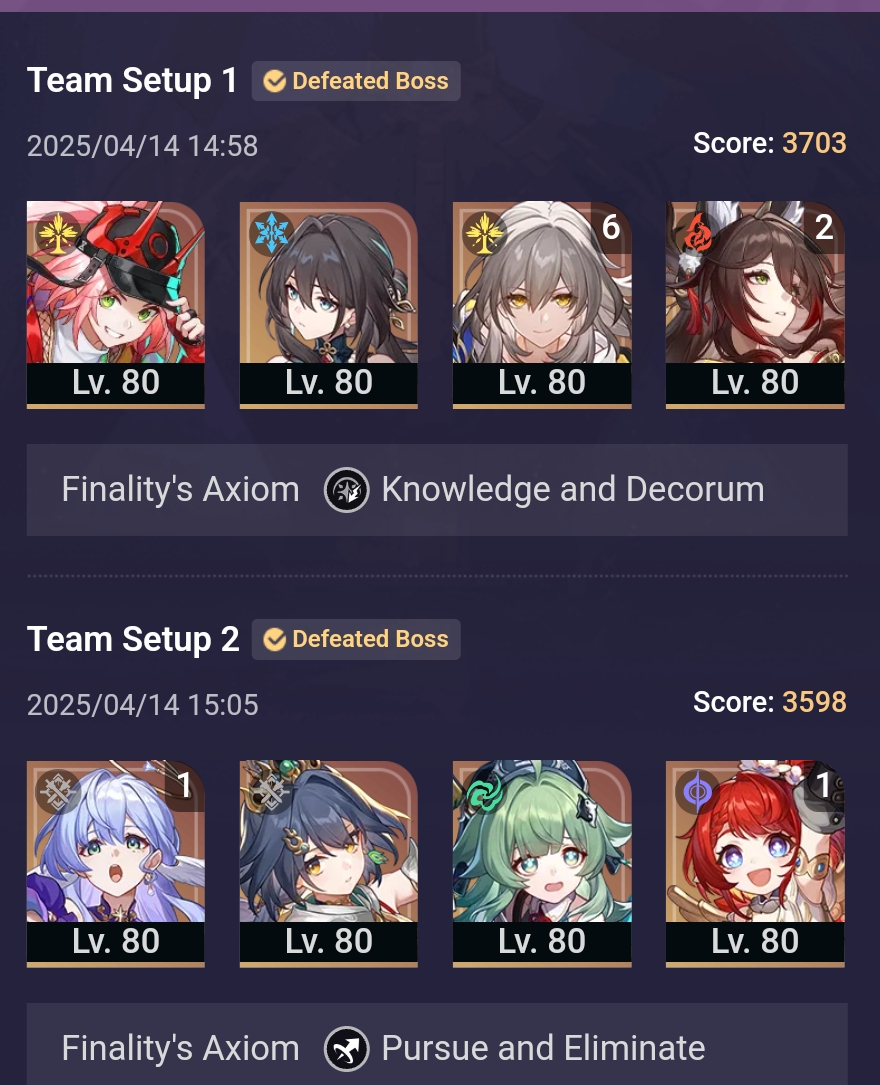Click the Quantum element icon on red-haired chibi character
This screenshot has height=1085, width=880.
[697, 791]
